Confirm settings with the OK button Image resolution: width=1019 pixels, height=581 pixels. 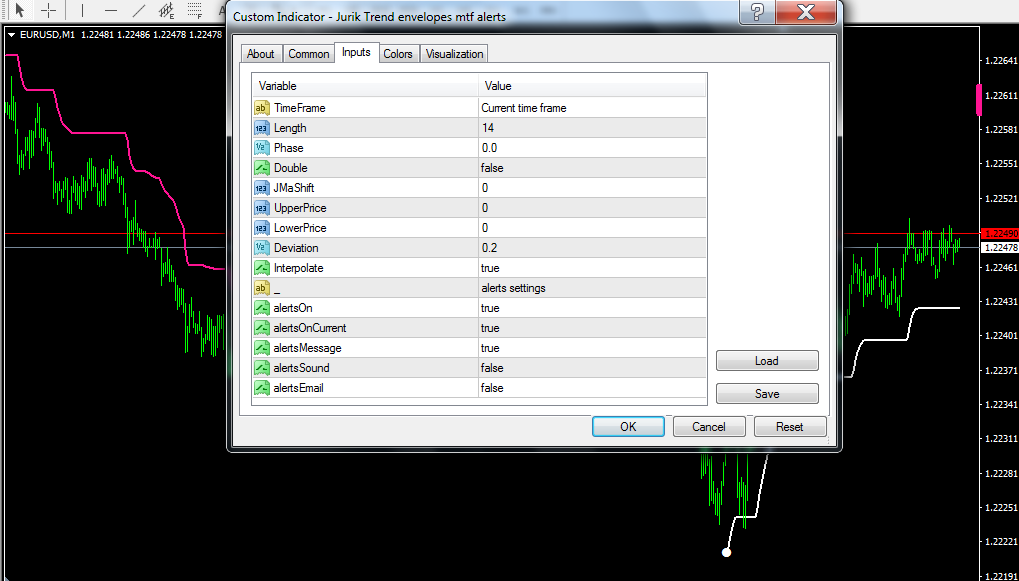point(628,427)
